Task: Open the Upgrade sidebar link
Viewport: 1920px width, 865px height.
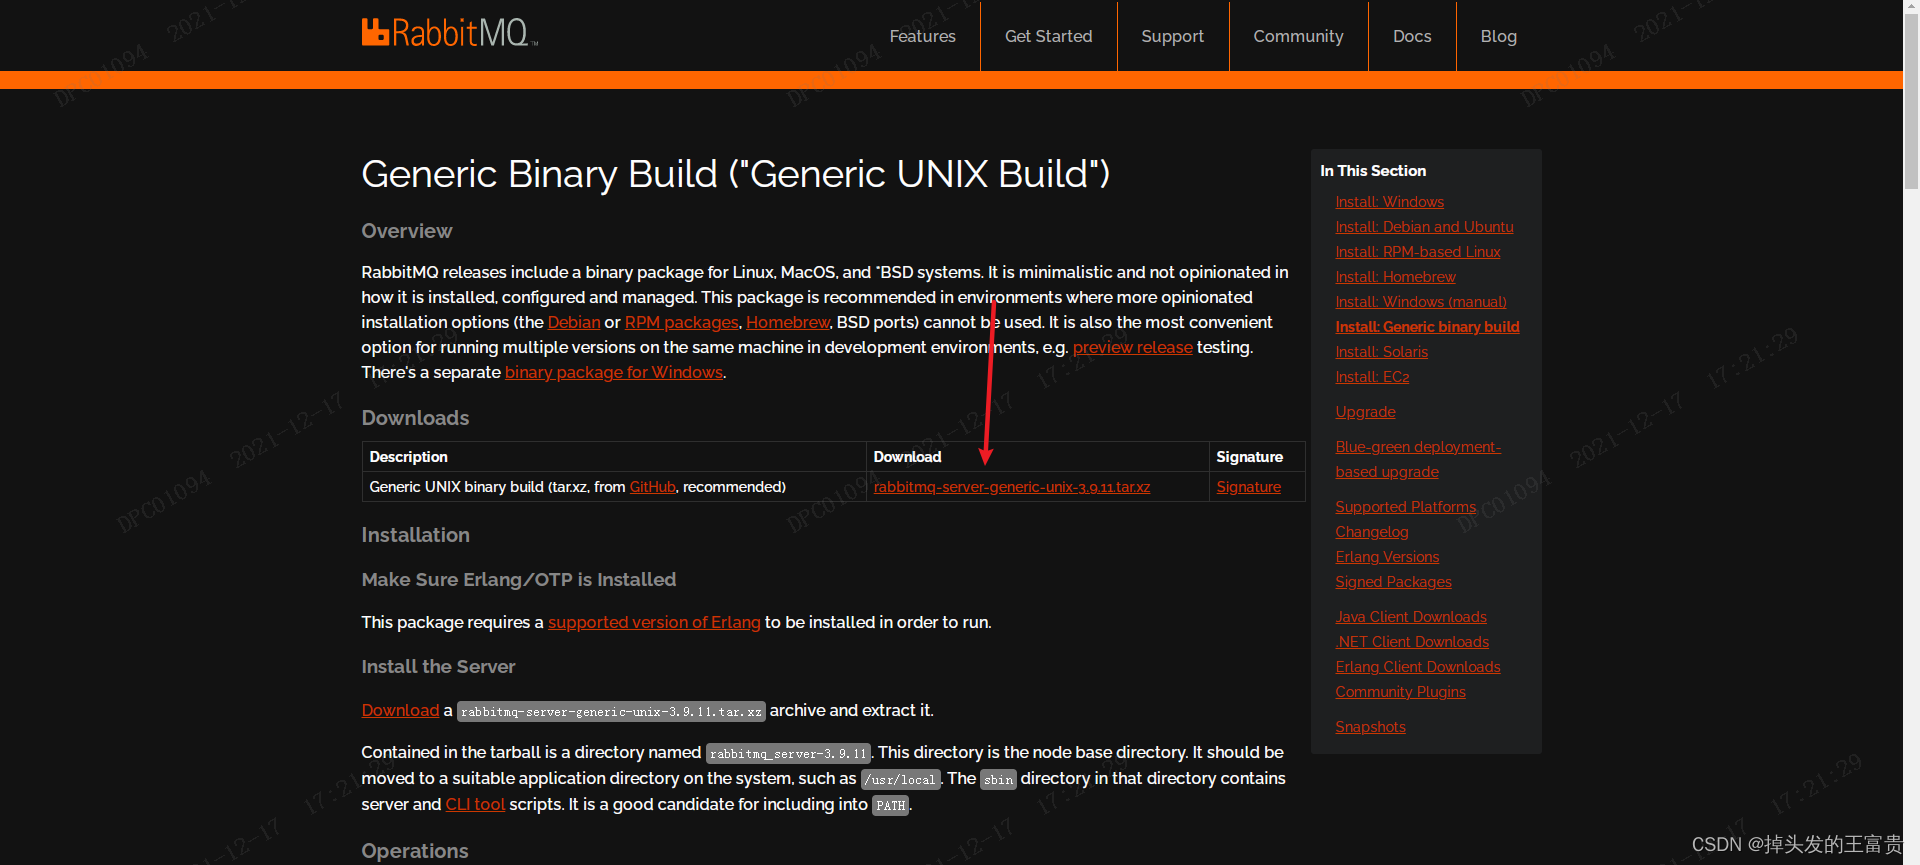Action: coord(1365,412)
